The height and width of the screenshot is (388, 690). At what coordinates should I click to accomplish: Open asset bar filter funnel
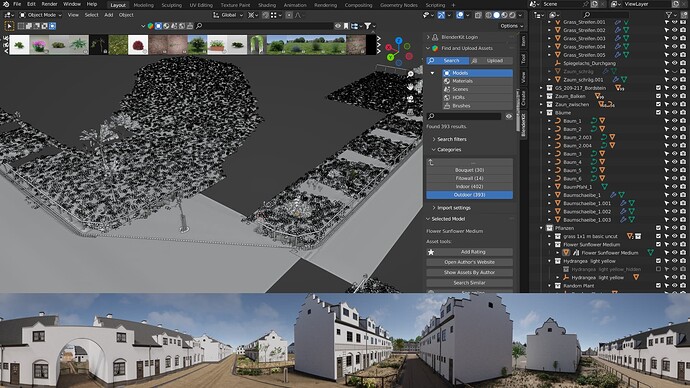pos(367,26)
